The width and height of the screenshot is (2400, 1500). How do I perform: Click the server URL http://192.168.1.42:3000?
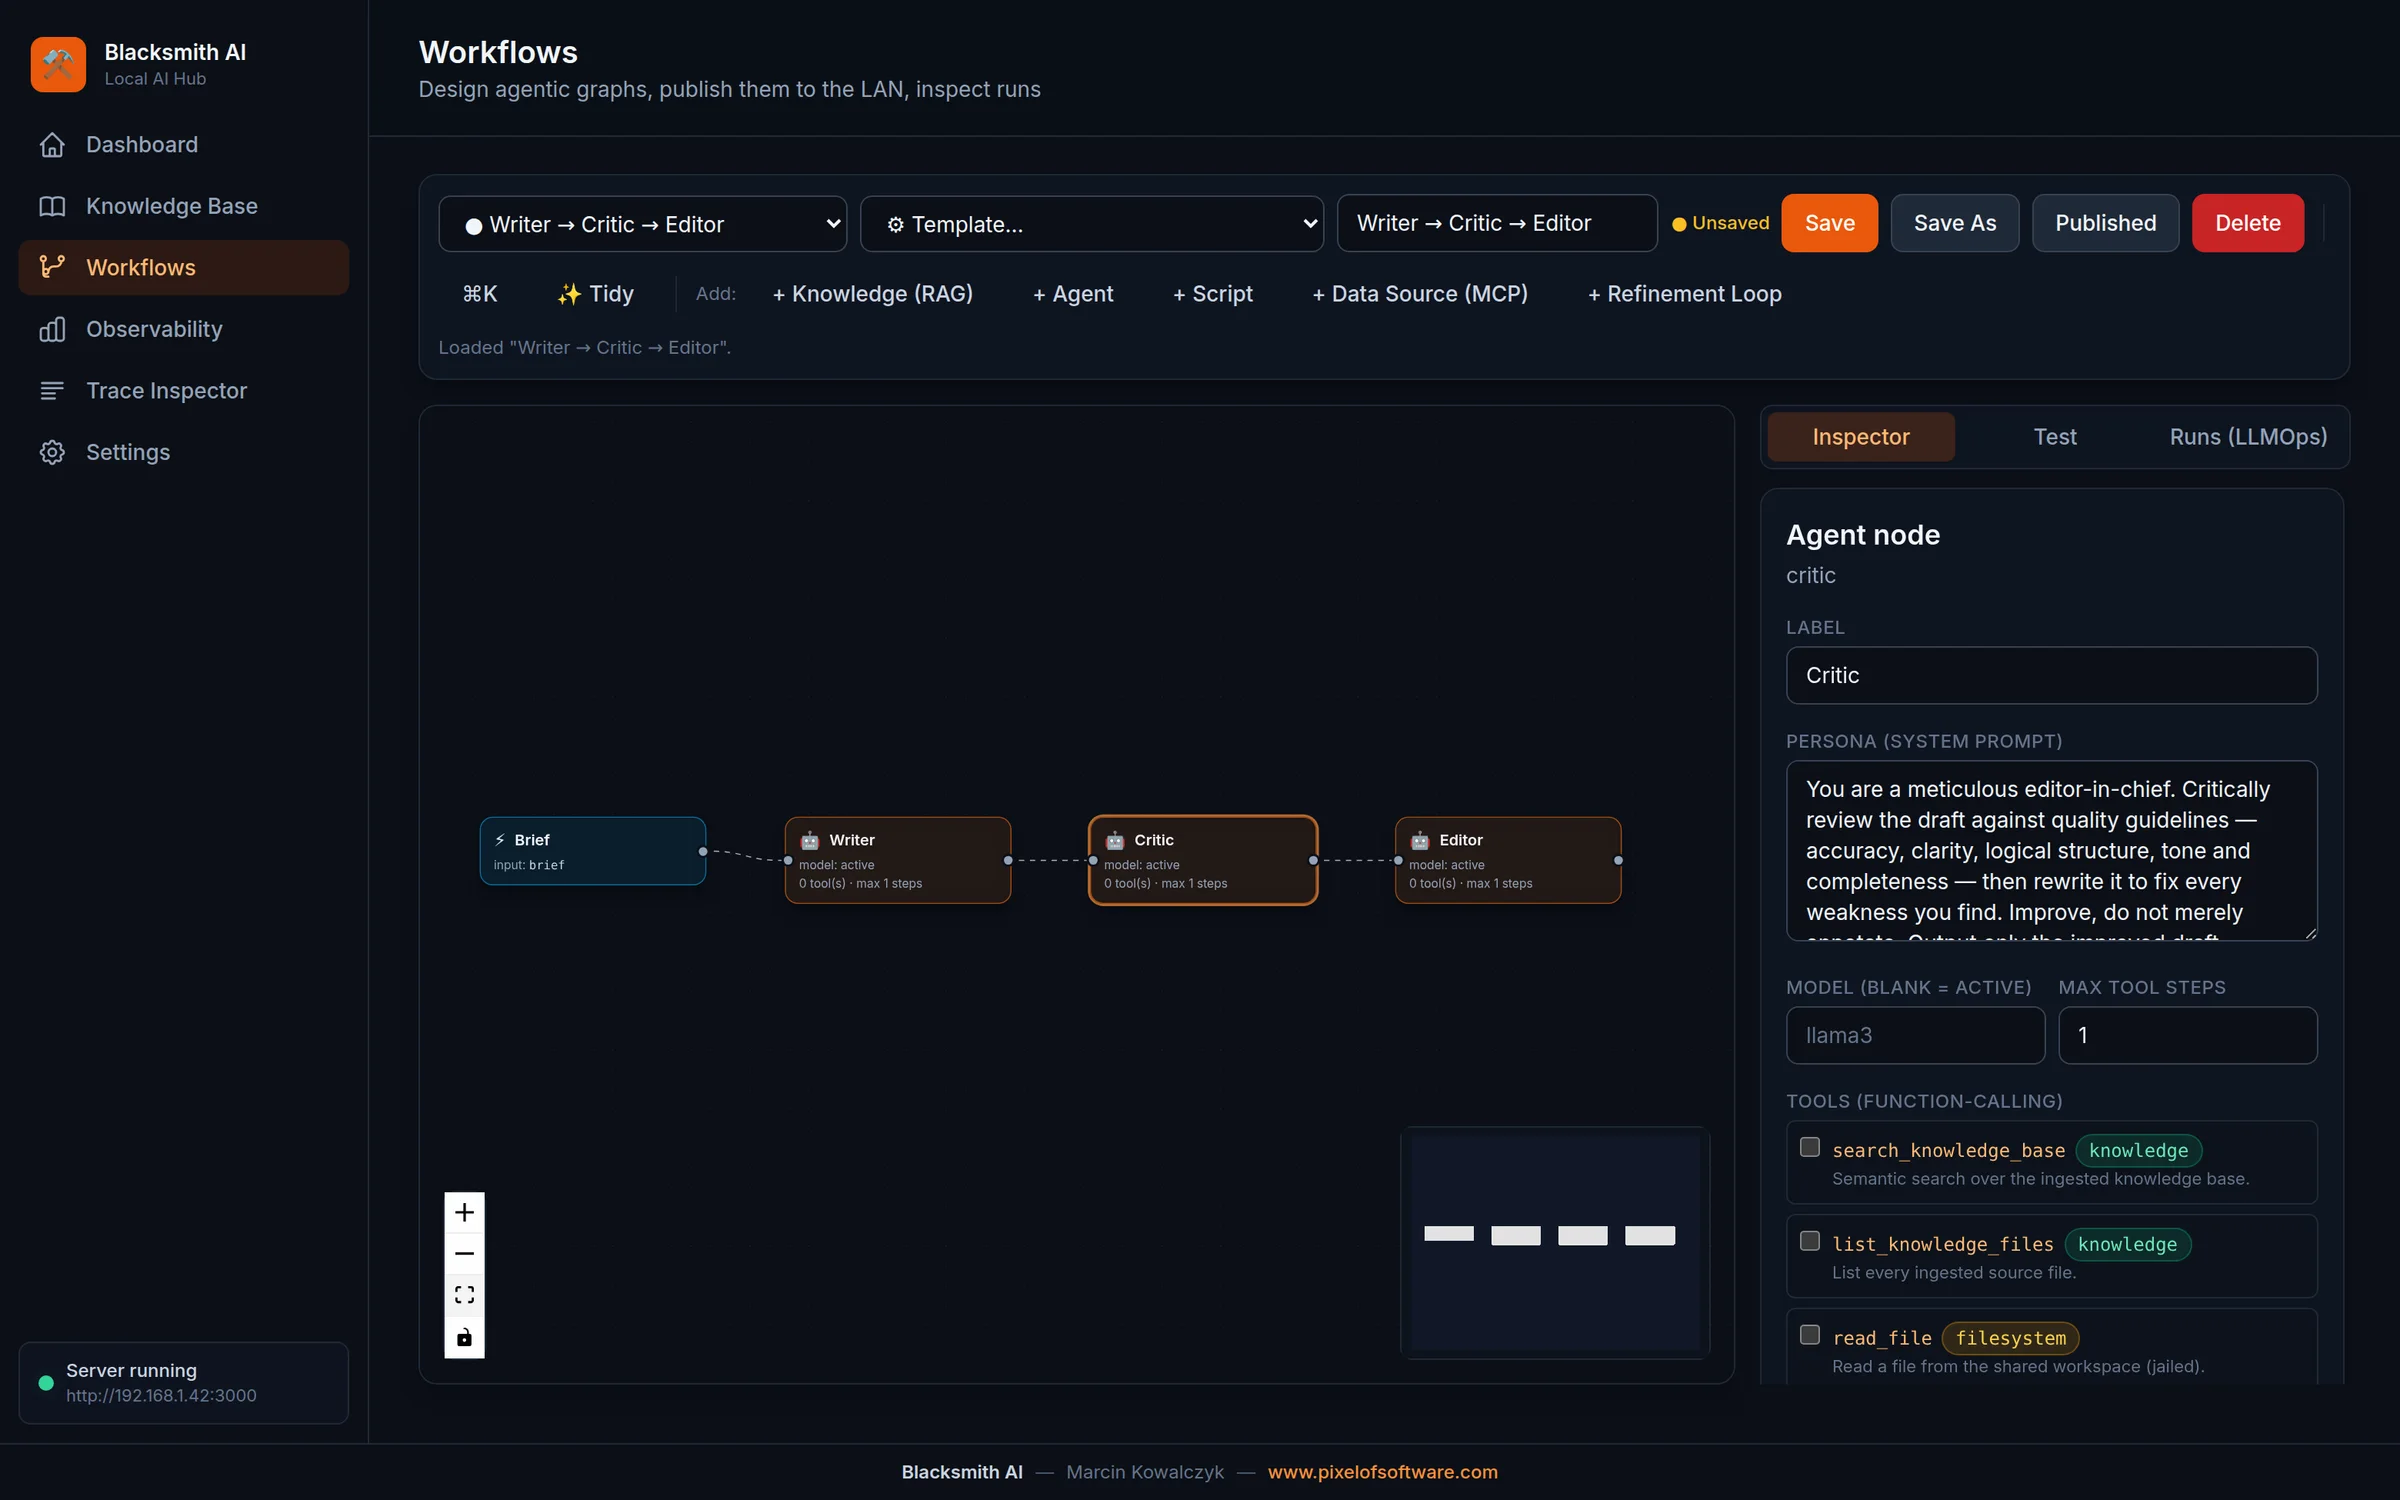click(x=161, y=1396)
